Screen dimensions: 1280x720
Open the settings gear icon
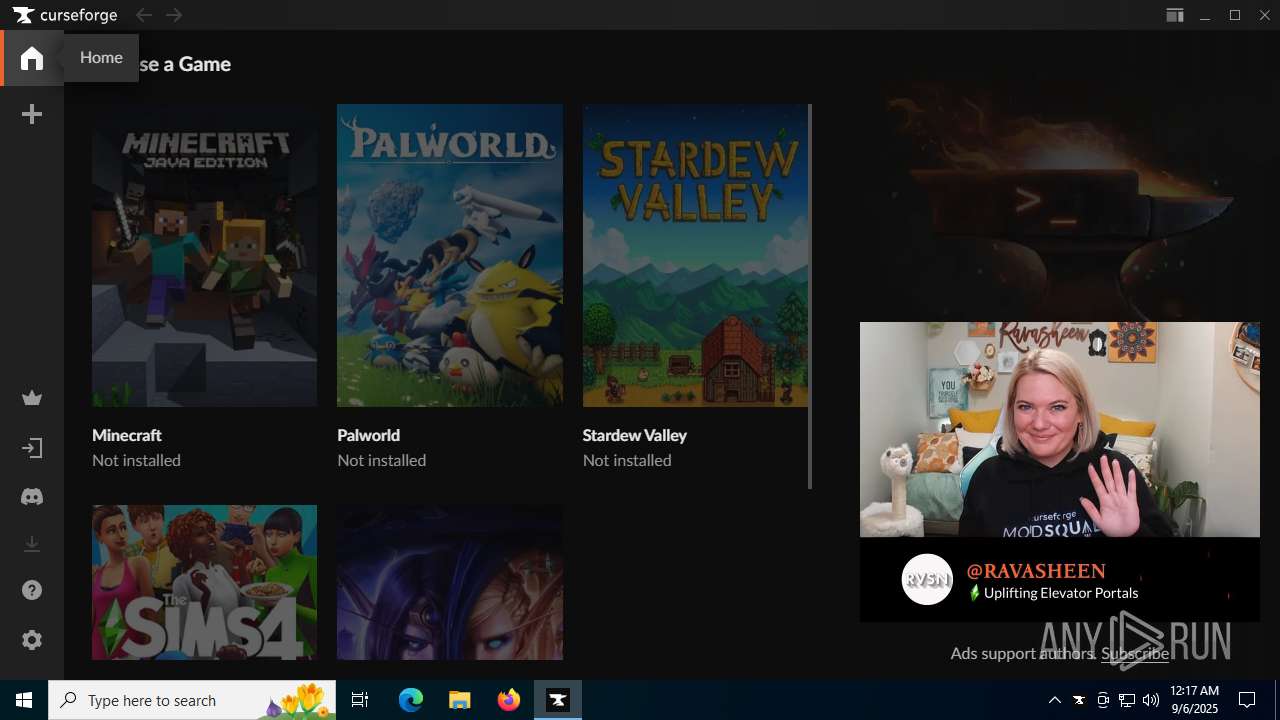(x=32, y=640)
